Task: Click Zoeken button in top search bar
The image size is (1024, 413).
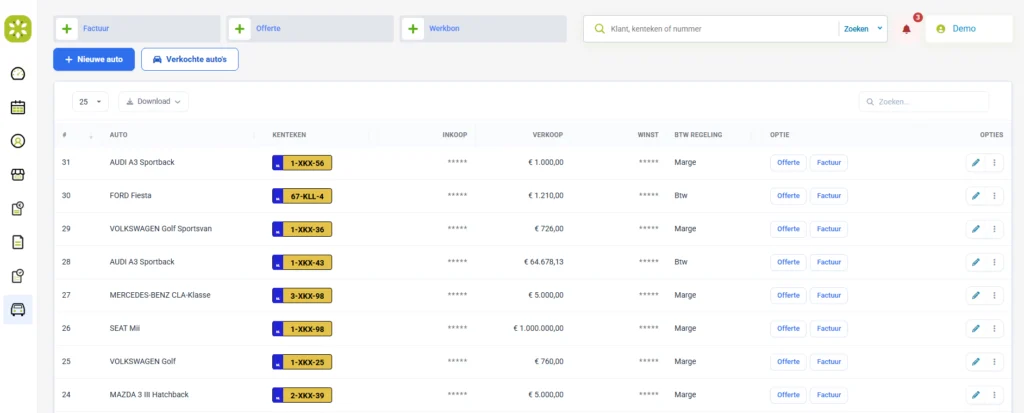Action: point(856,29)
